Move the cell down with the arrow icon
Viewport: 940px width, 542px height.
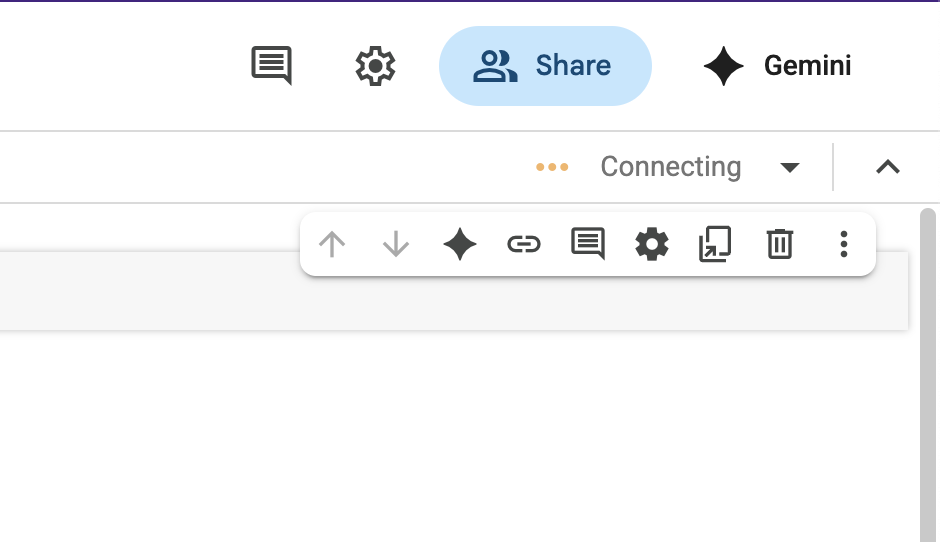pos(396,244)
